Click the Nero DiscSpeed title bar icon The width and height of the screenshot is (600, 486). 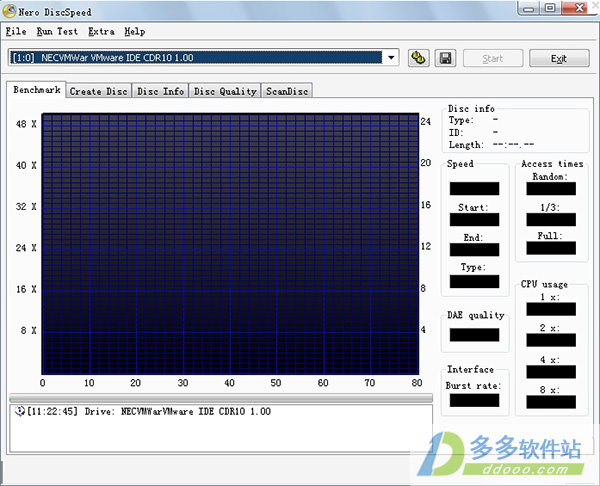(x=9, y=11)
